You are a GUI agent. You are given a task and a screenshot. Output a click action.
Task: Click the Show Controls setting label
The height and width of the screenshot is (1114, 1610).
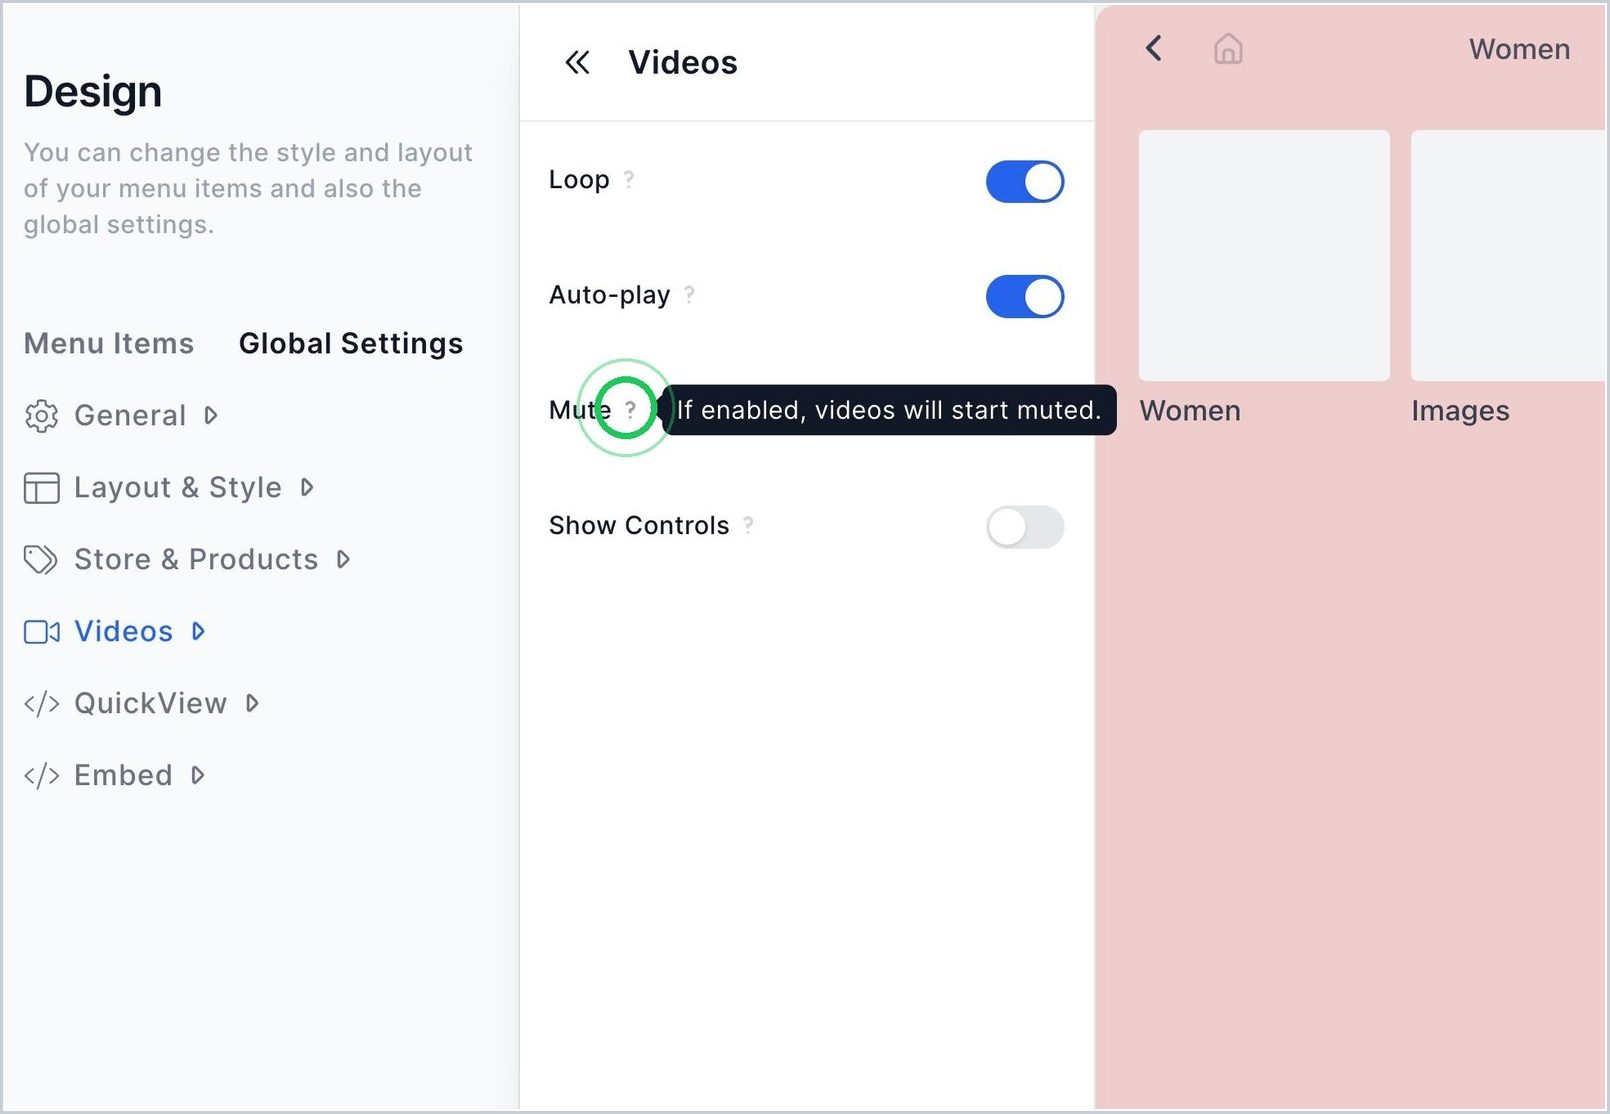click(x=639, y=525)
